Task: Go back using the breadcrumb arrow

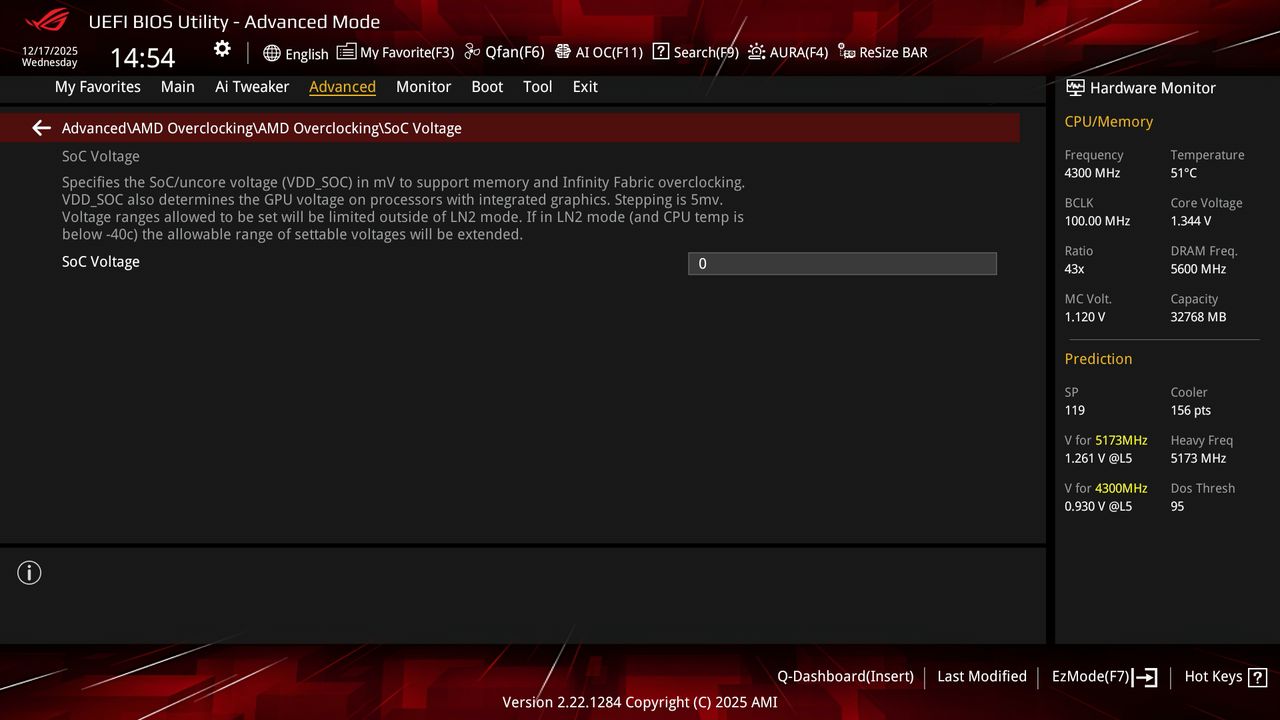Action: click(x=40, y=127)
